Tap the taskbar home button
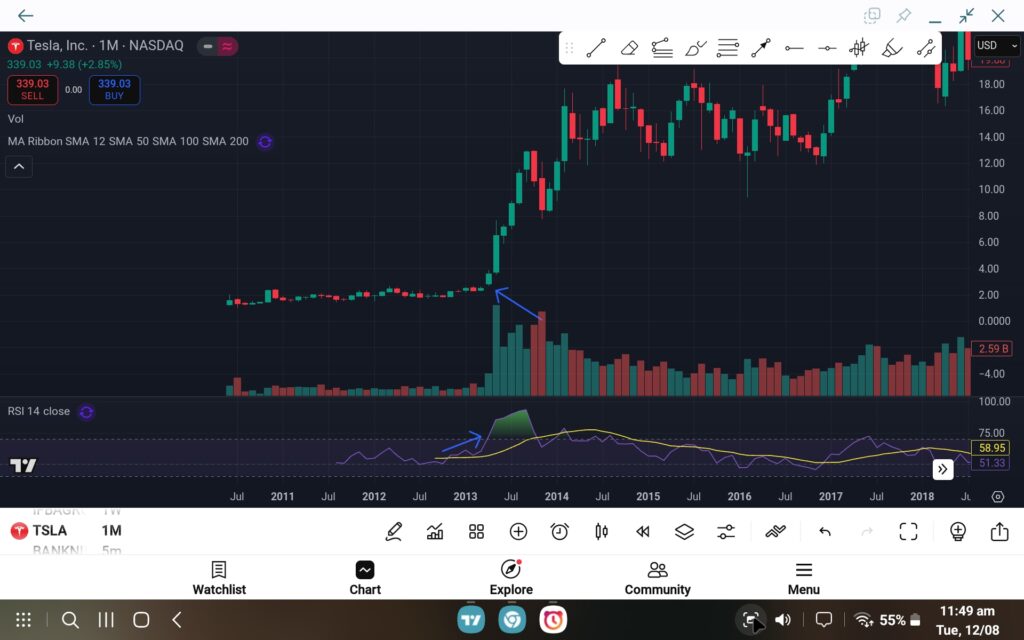The width and height of the screenshot is (1024, 640). 141,620
